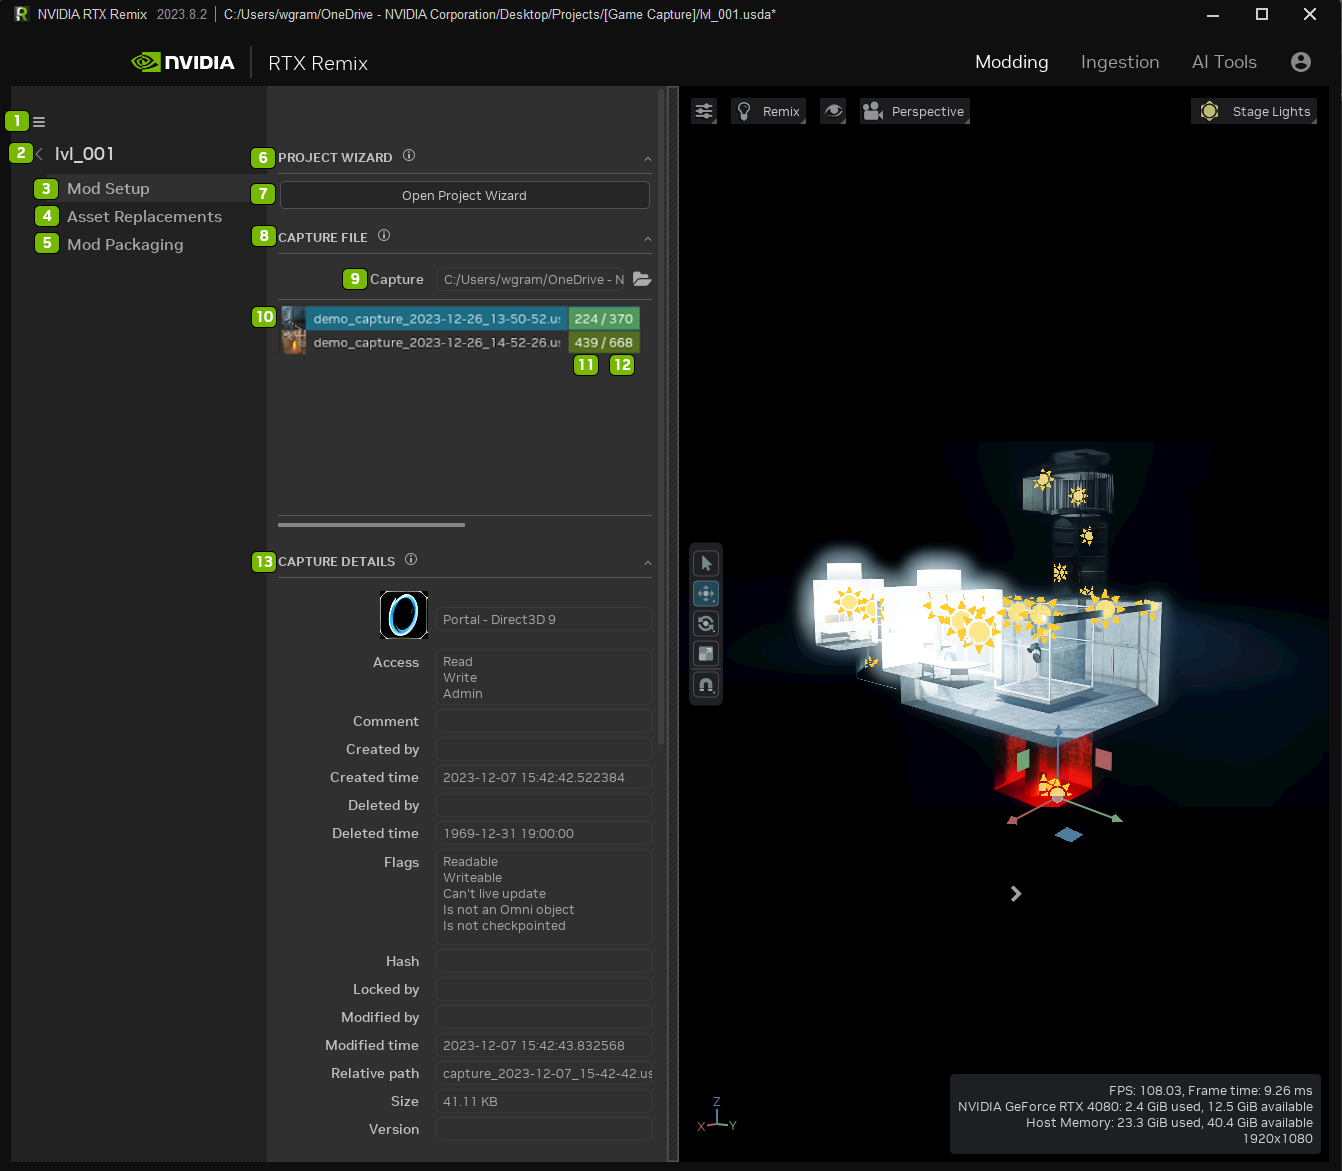
Task: Click thumbnail of 13-50-52 capture
Action: 293,319
